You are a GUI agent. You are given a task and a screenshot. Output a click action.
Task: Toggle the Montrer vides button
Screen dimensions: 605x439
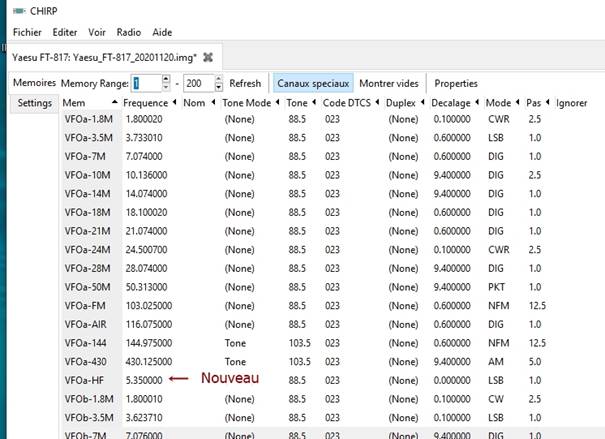click(389, 83)
